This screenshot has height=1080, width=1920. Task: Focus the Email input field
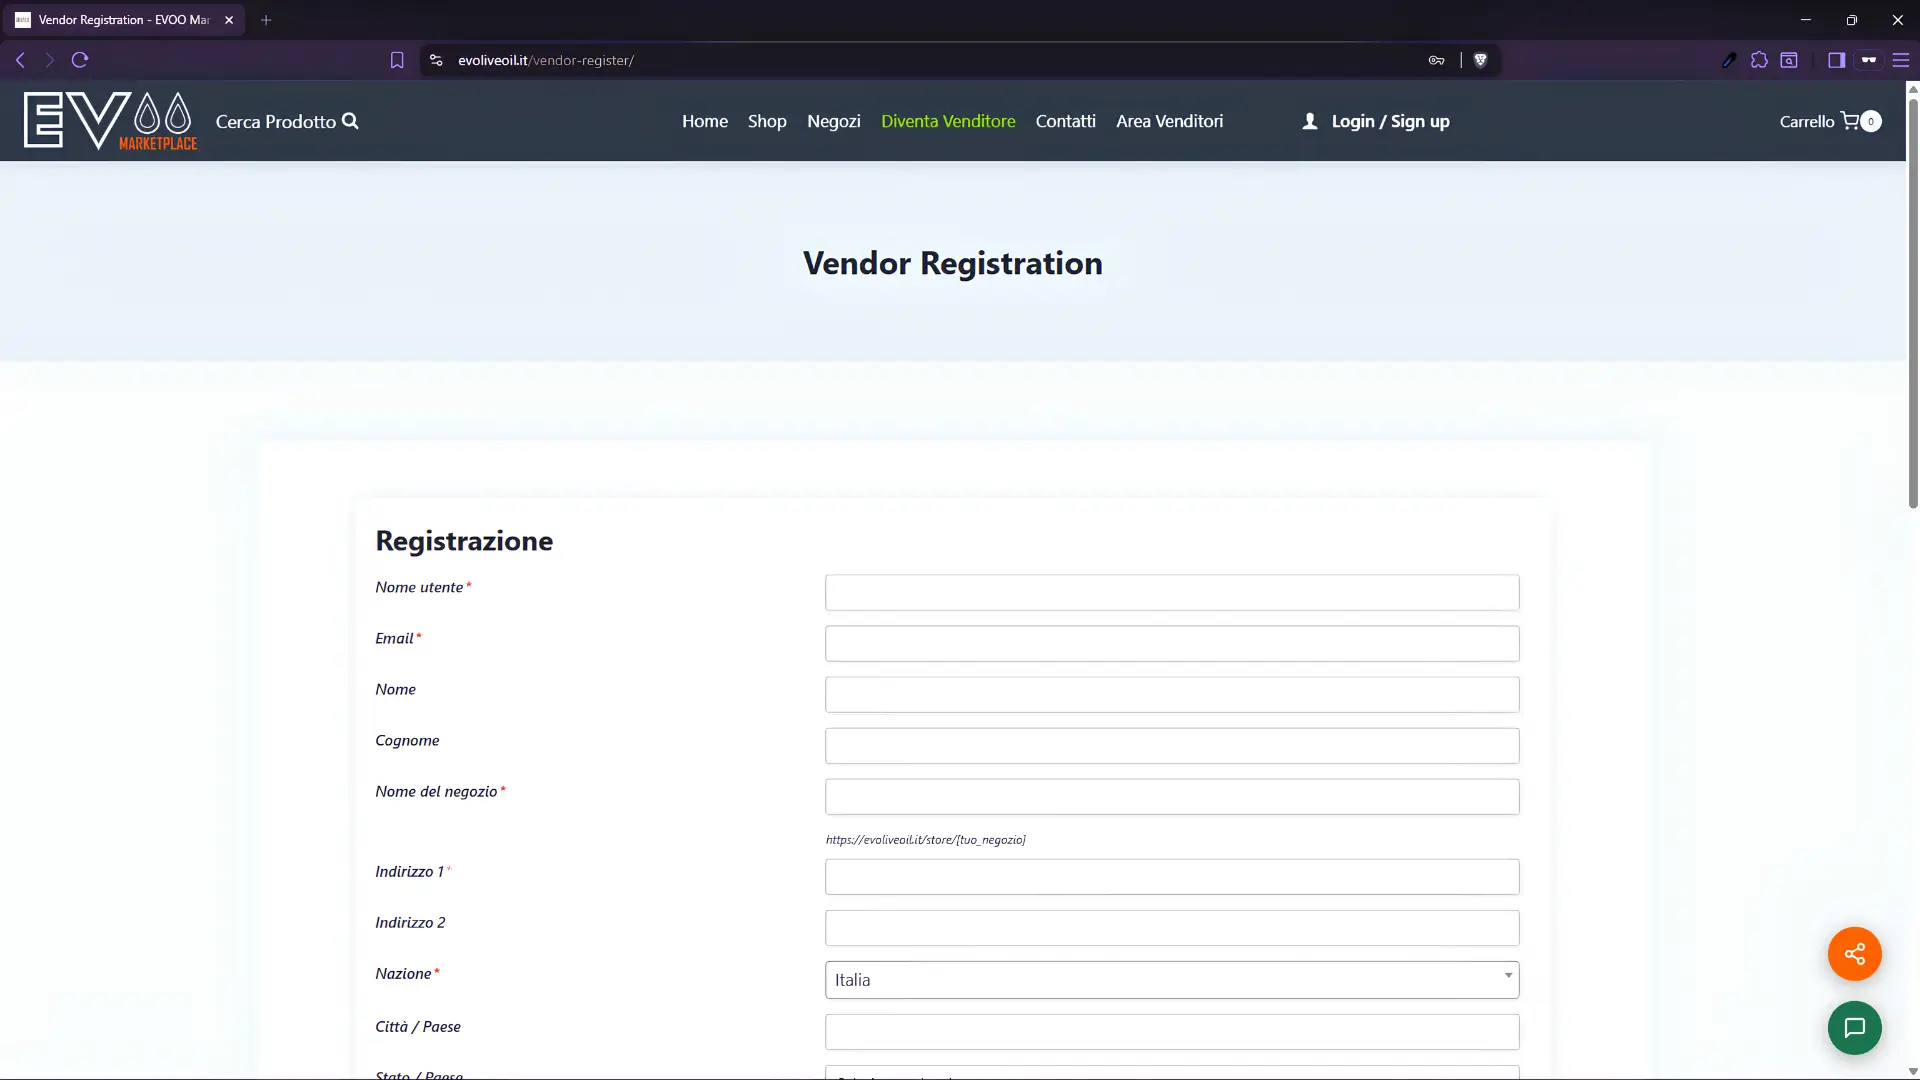tap(1172, 643)
